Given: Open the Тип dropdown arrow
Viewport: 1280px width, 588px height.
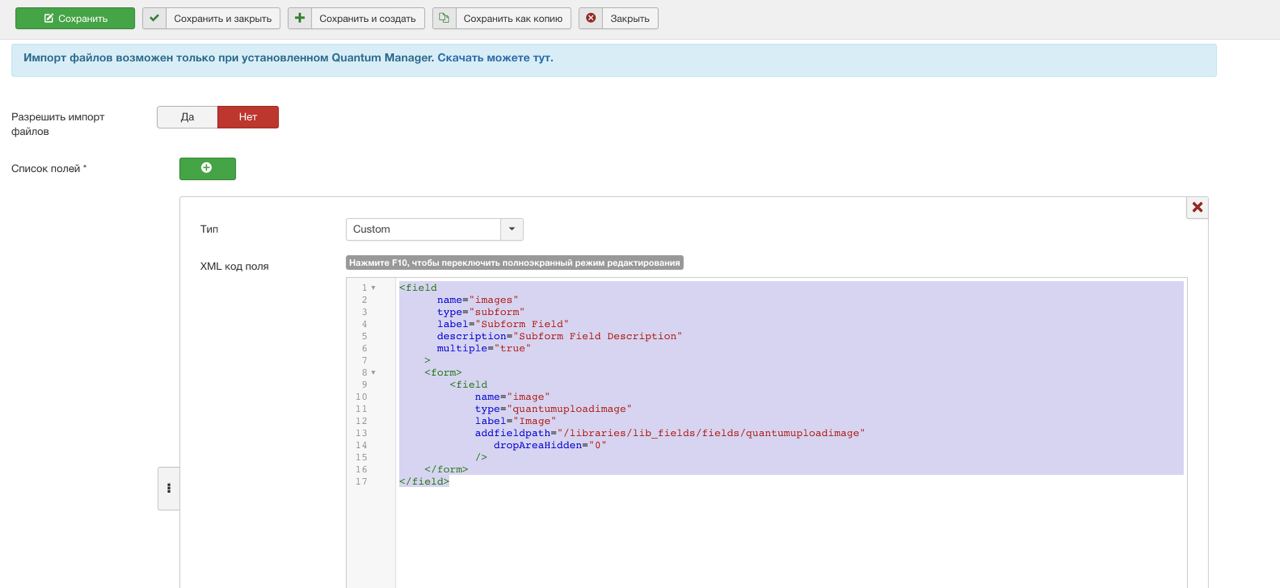Looking at the screenshot, I should coord(512,229).
